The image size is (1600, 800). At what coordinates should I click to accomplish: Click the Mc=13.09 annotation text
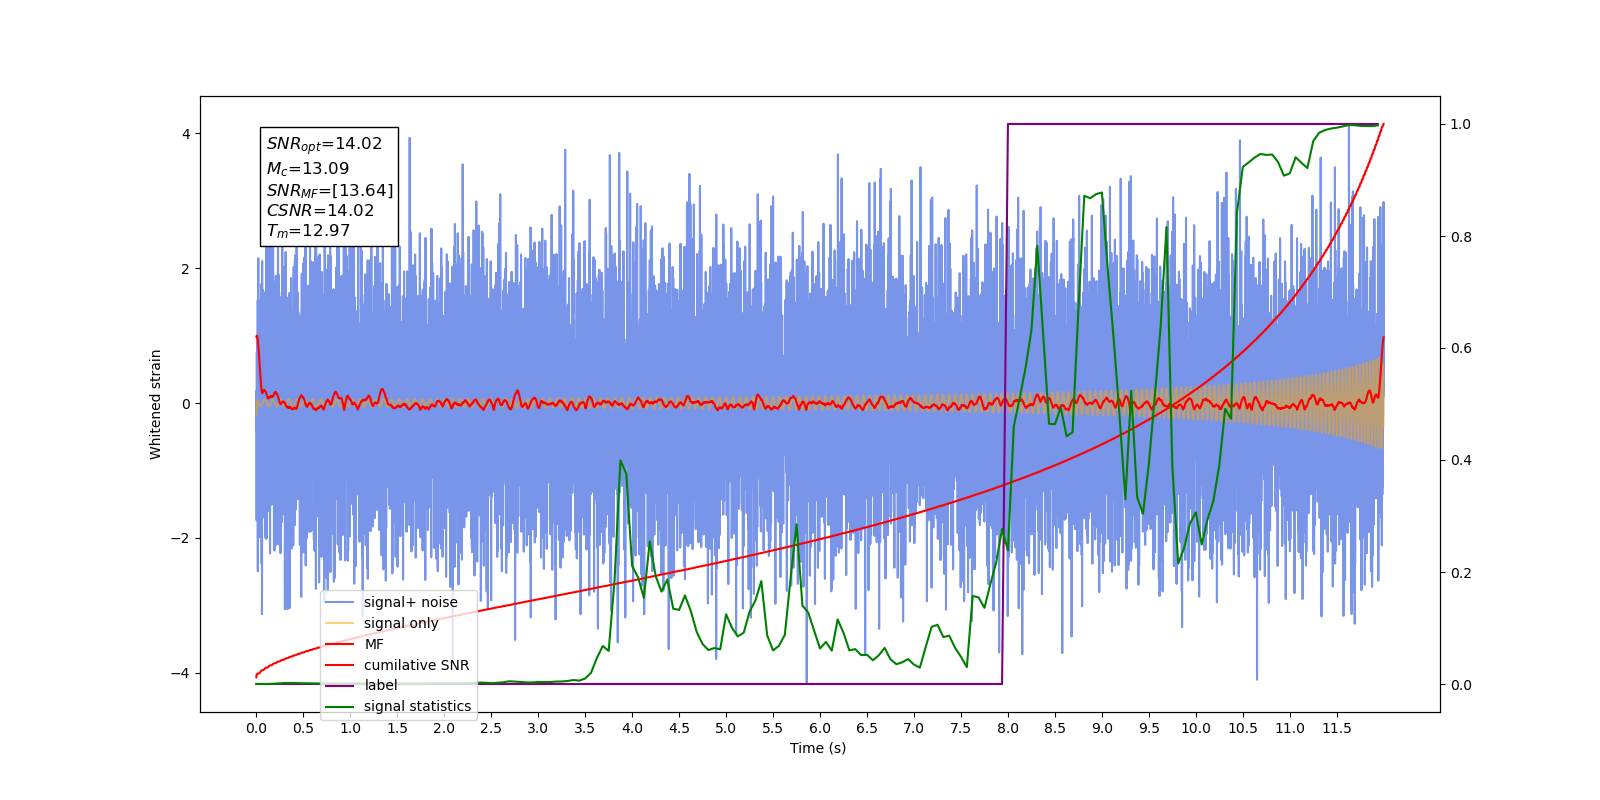pyautogui.click(x=307, y=169)
